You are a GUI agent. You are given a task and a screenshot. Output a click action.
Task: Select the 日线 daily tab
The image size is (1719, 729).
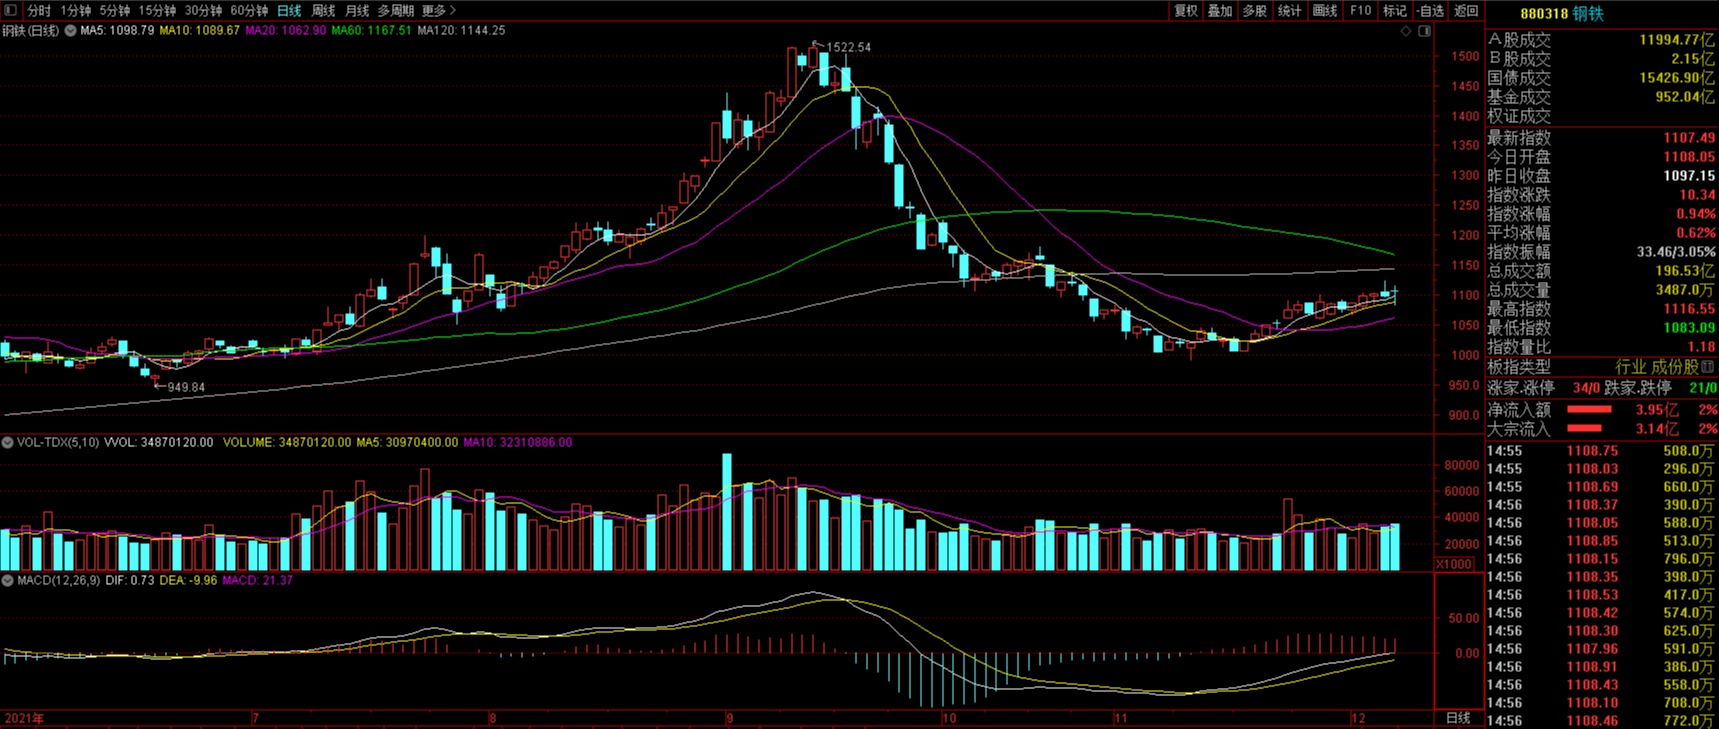[289, 10]
